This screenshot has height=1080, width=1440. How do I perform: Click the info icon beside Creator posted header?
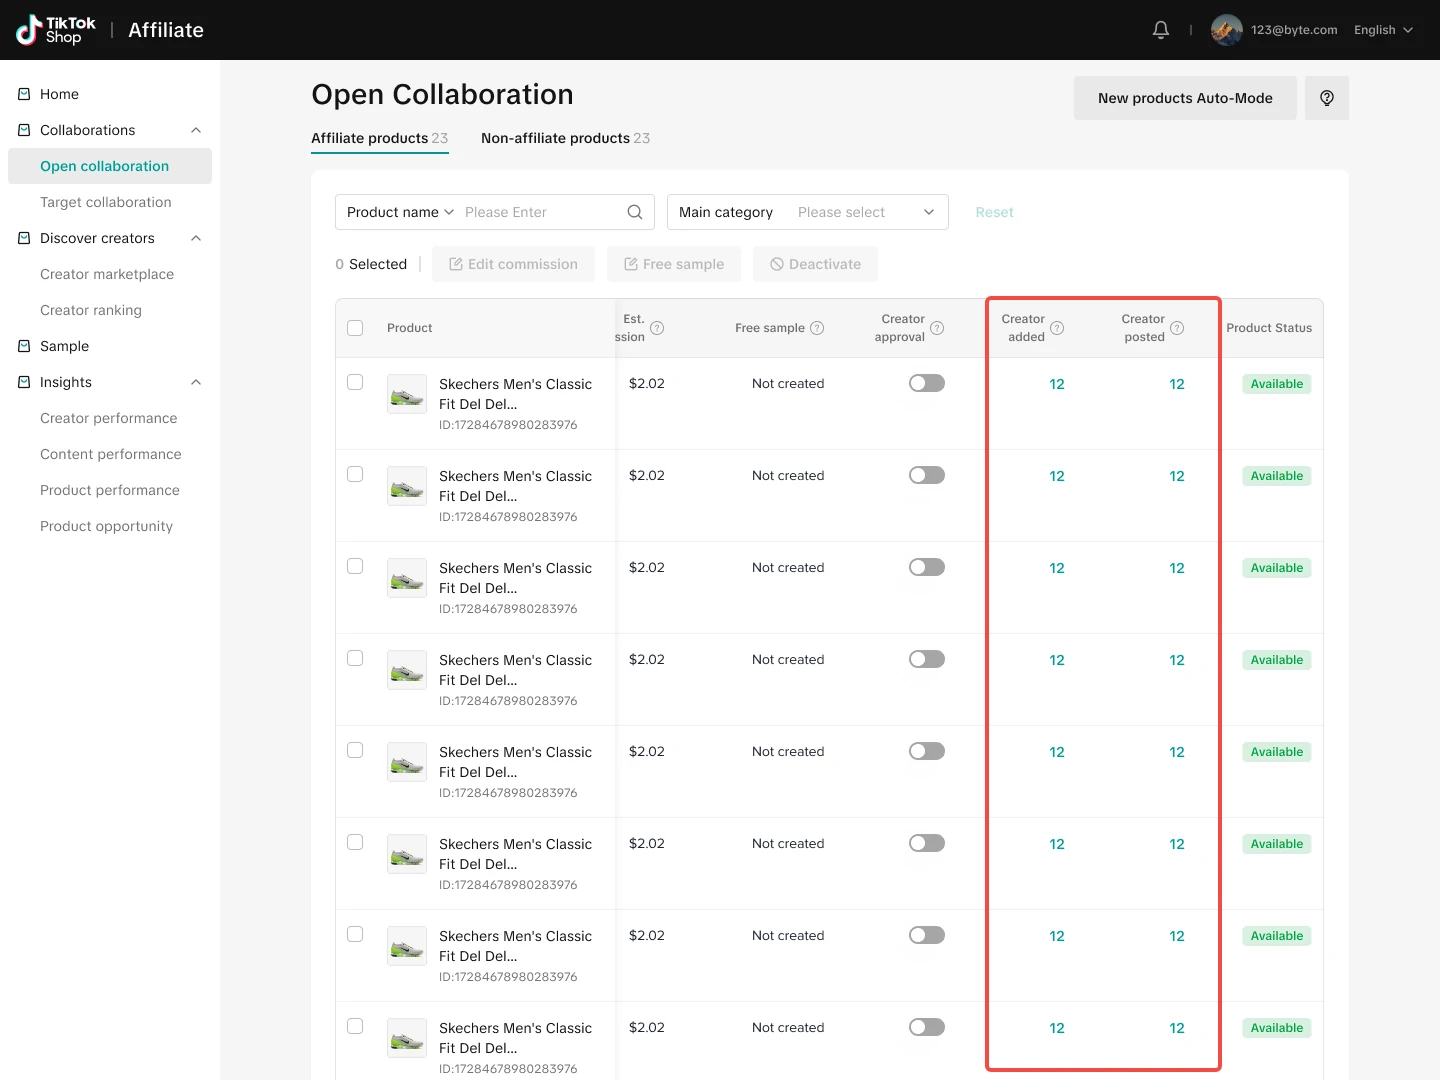[x=1177, y=328]
